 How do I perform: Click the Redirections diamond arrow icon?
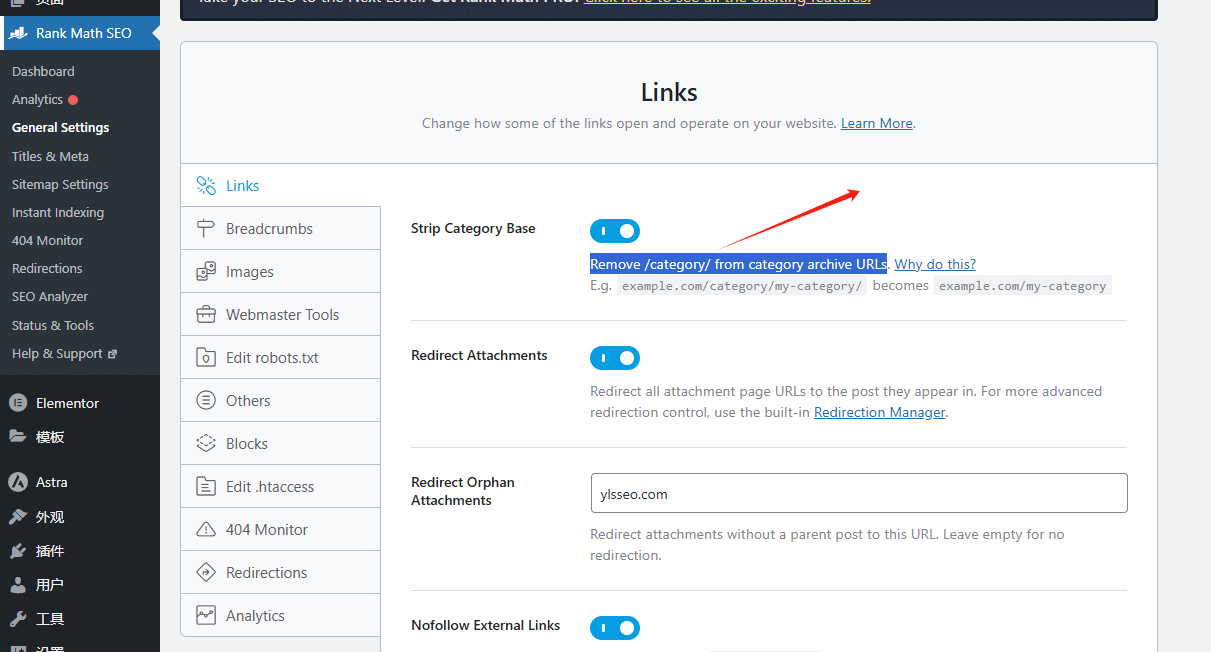(206, 572)
